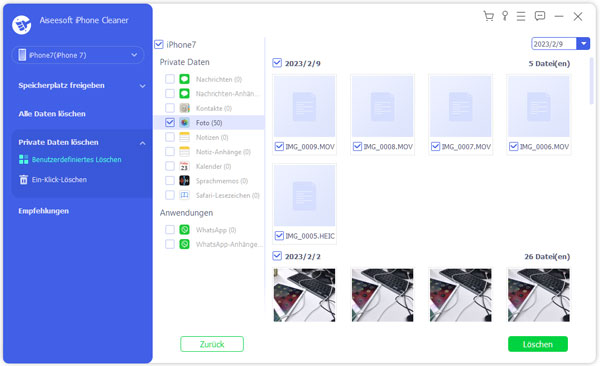Uncheck the IMG_0005.HEIC checkbox
This screenshot has height=366, width=600.
point(279,235)
